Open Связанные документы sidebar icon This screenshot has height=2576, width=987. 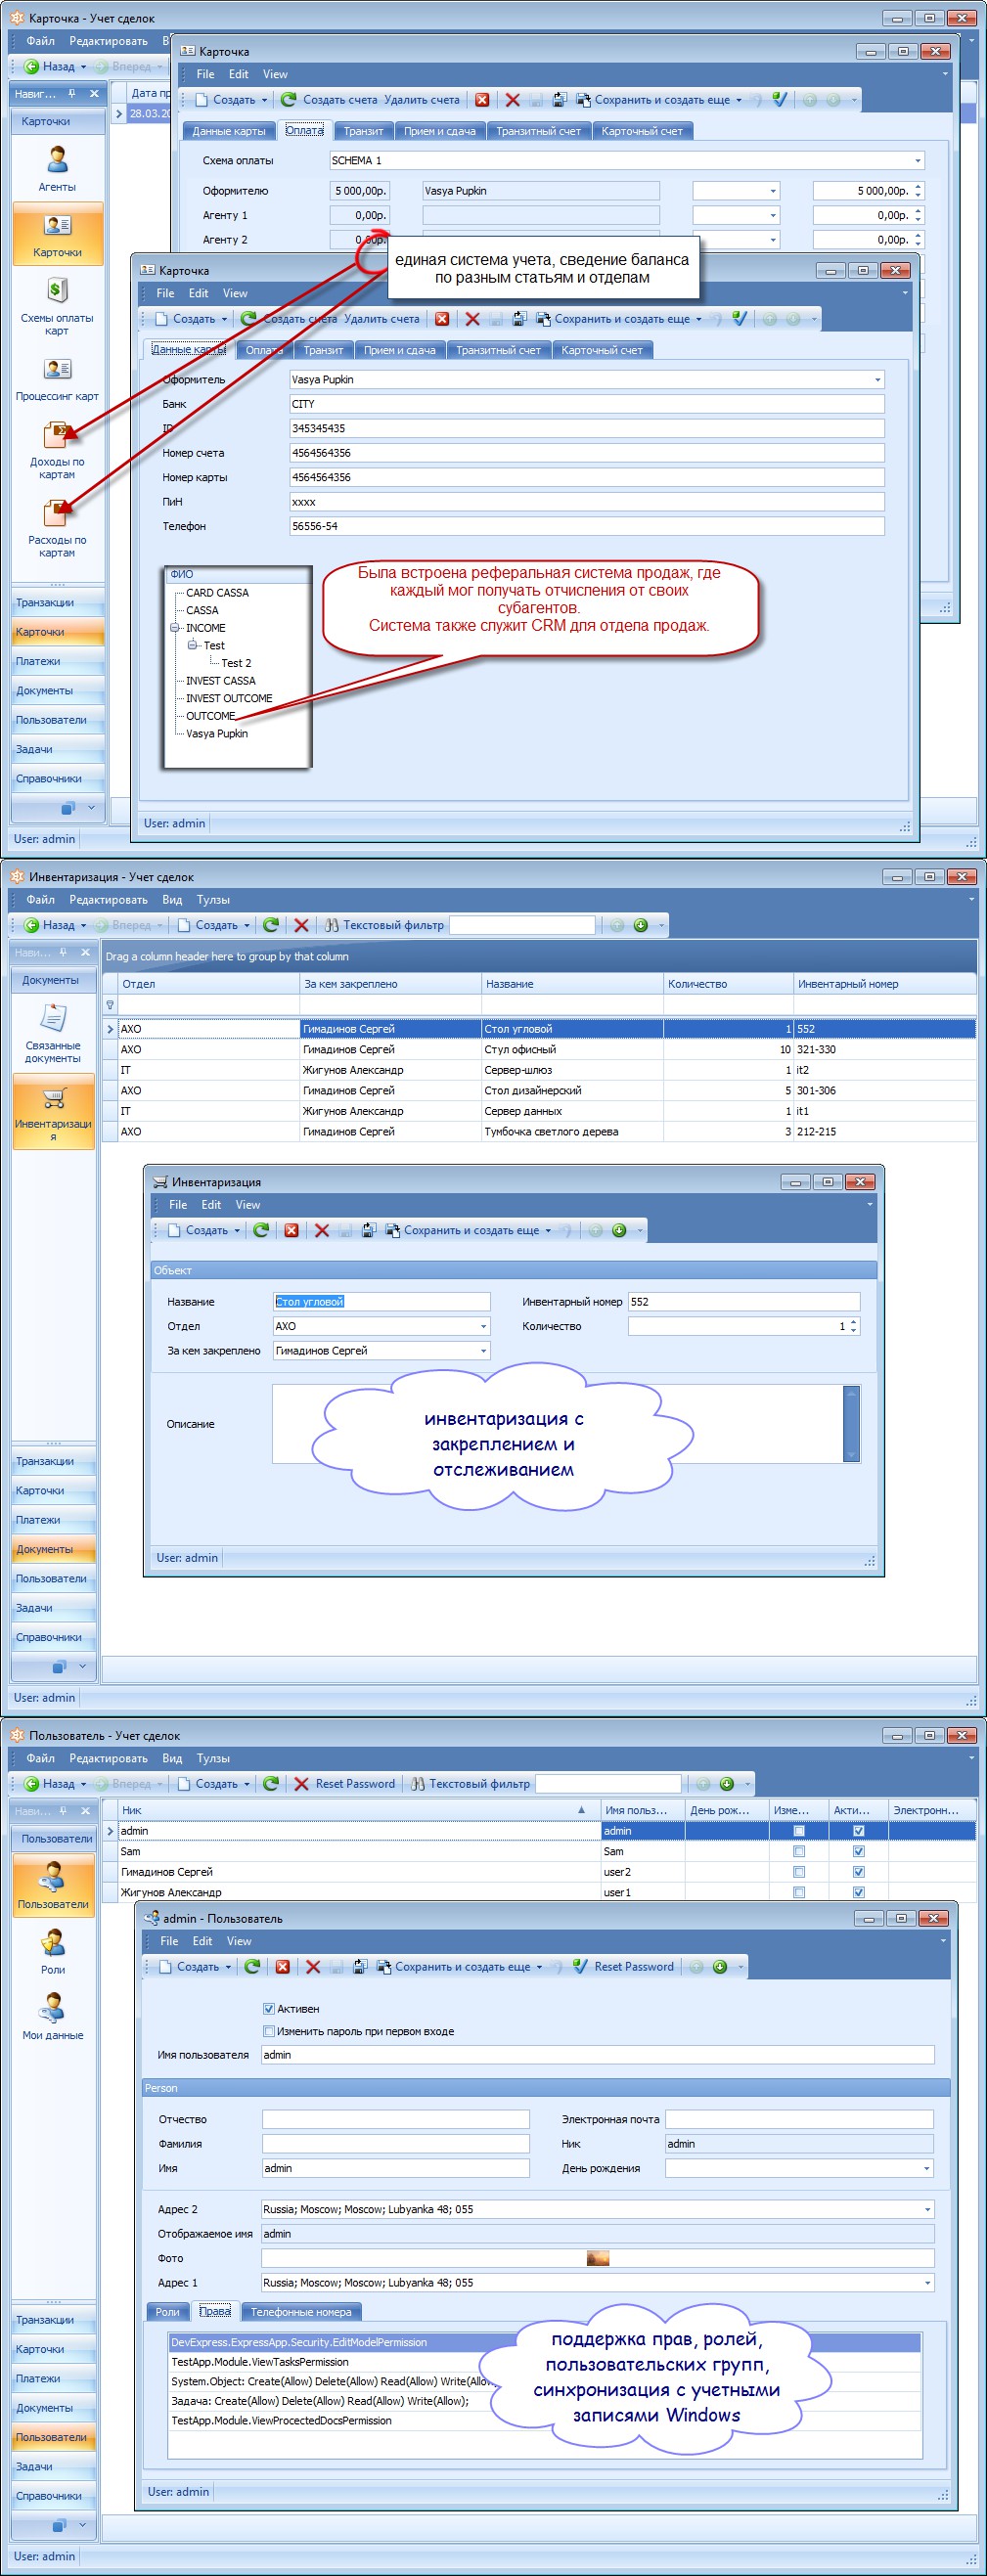(x=53, y=1034)
